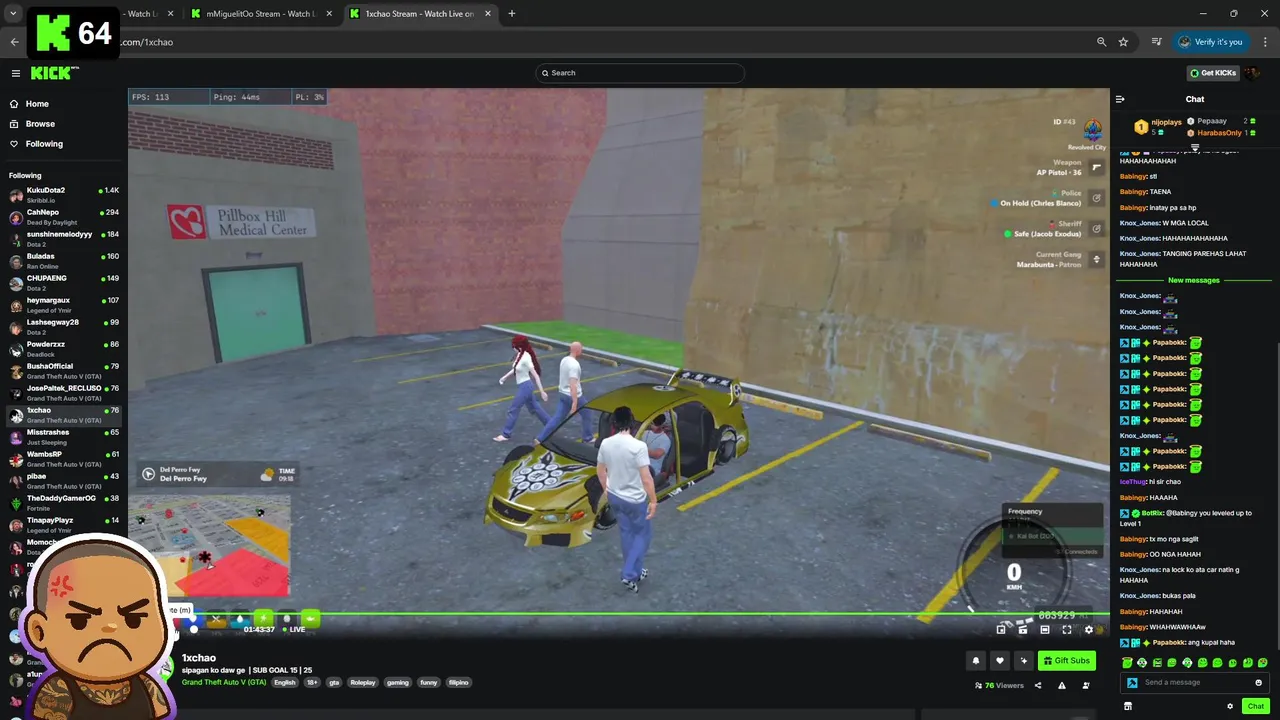
Task: Switch to the mMiguelitOo Stream tab
Action: point(260,14)
